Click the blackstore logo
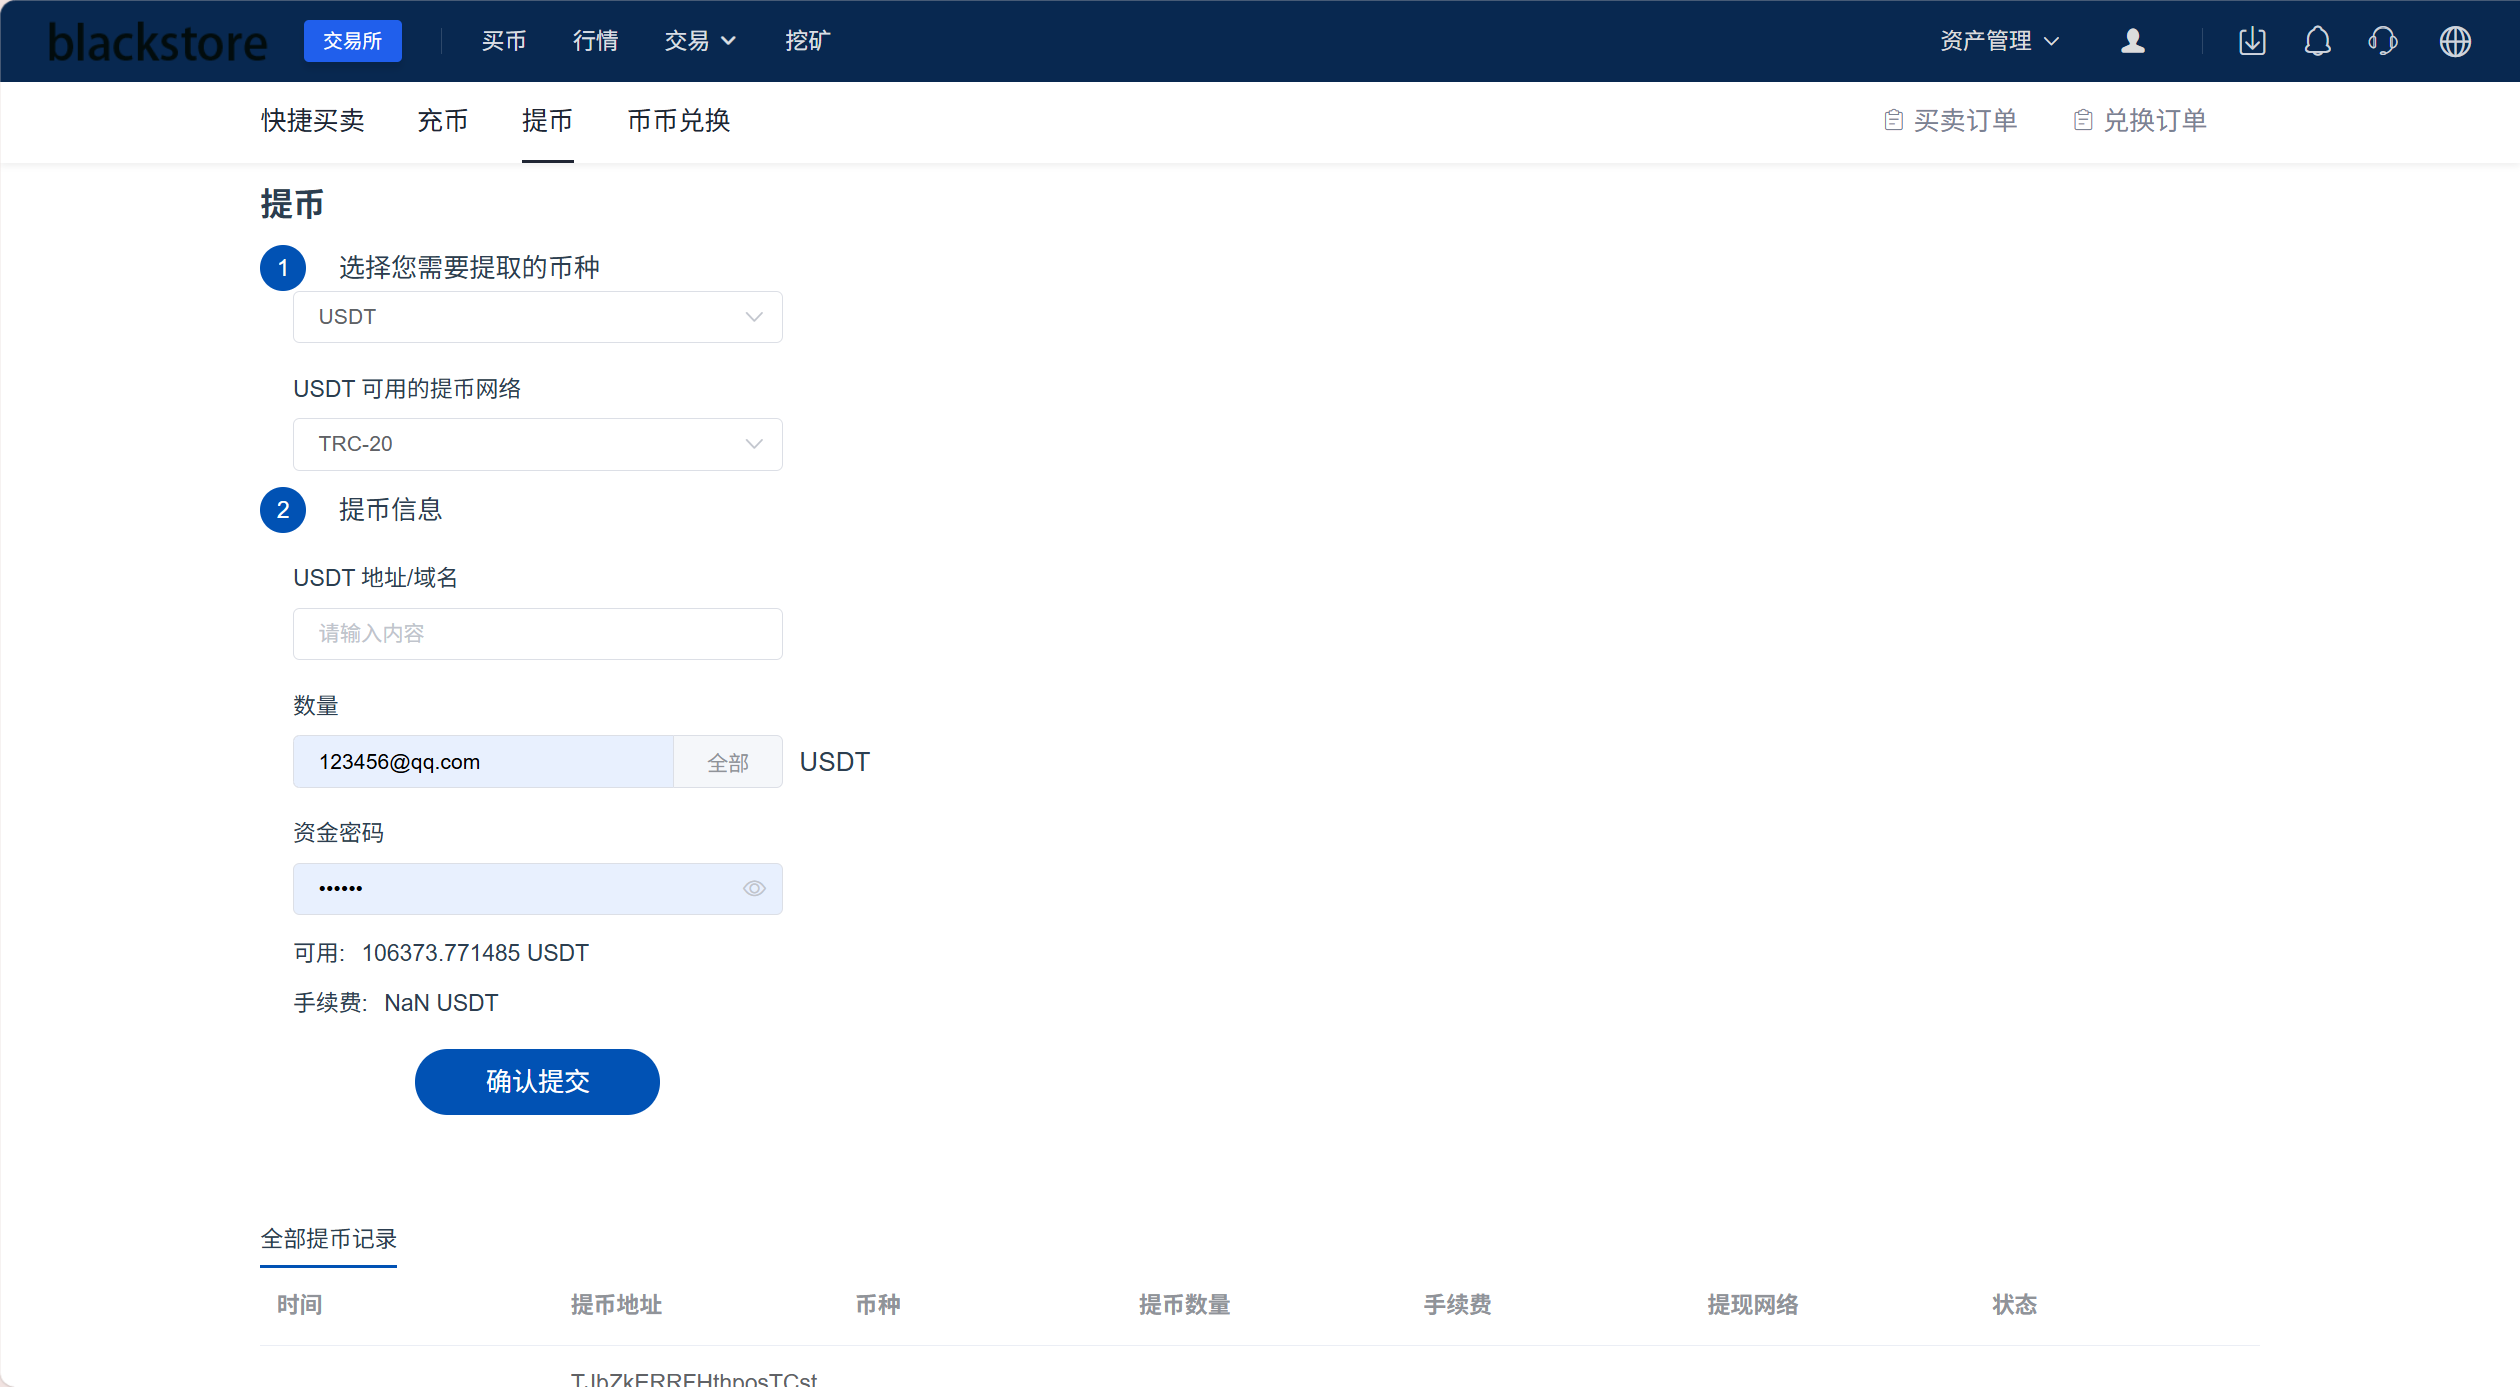This screenshot has width=2520, height=1387. pyautogui.click(x=158, y=42)
